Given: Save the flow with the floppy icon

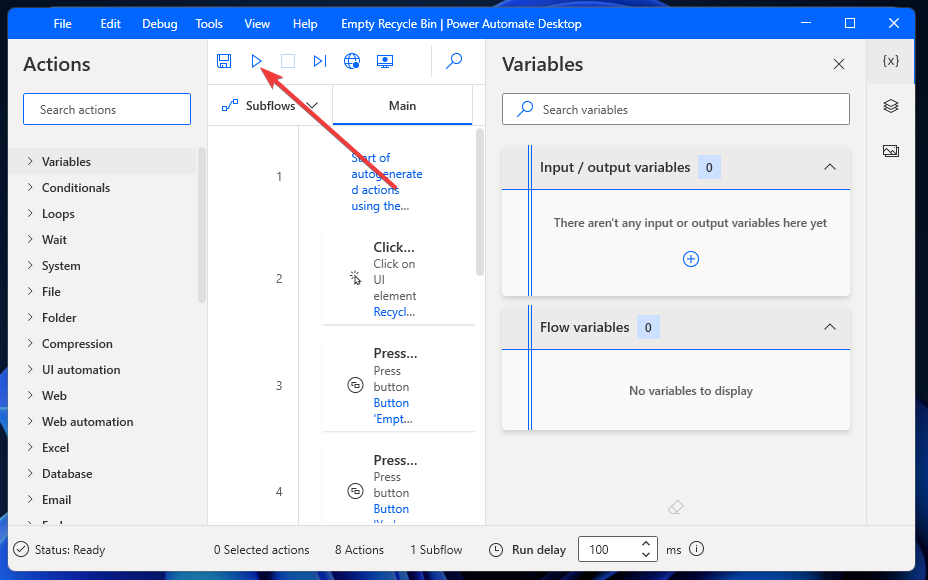Looking at the screenshot, I should [x=224, y=61].
